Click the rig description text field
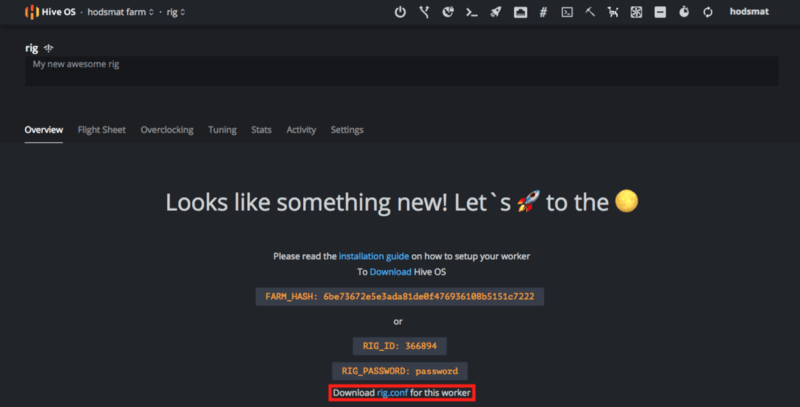800x407 pixels. pyautogui.click(x=400, y=71)
